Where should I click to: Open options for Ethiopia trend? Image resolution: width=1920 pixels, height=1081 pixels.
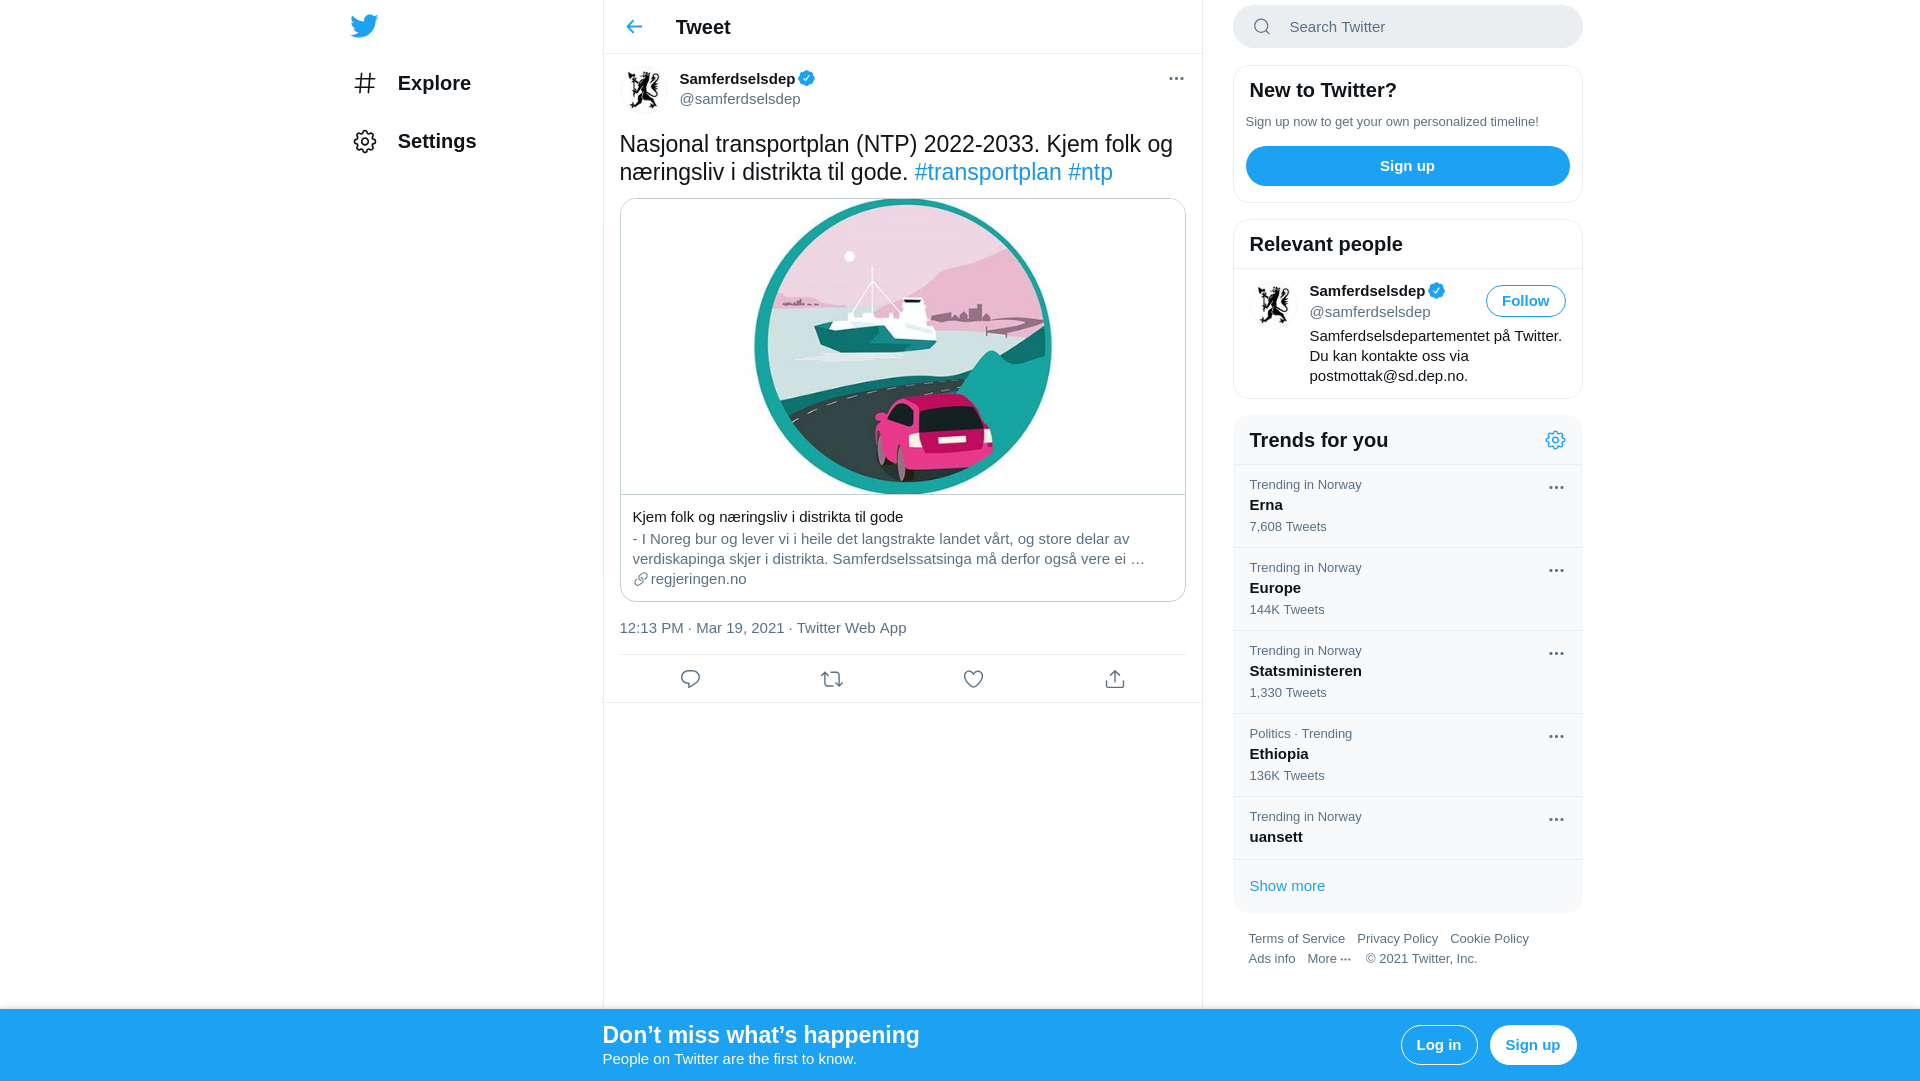[1556, 737]
